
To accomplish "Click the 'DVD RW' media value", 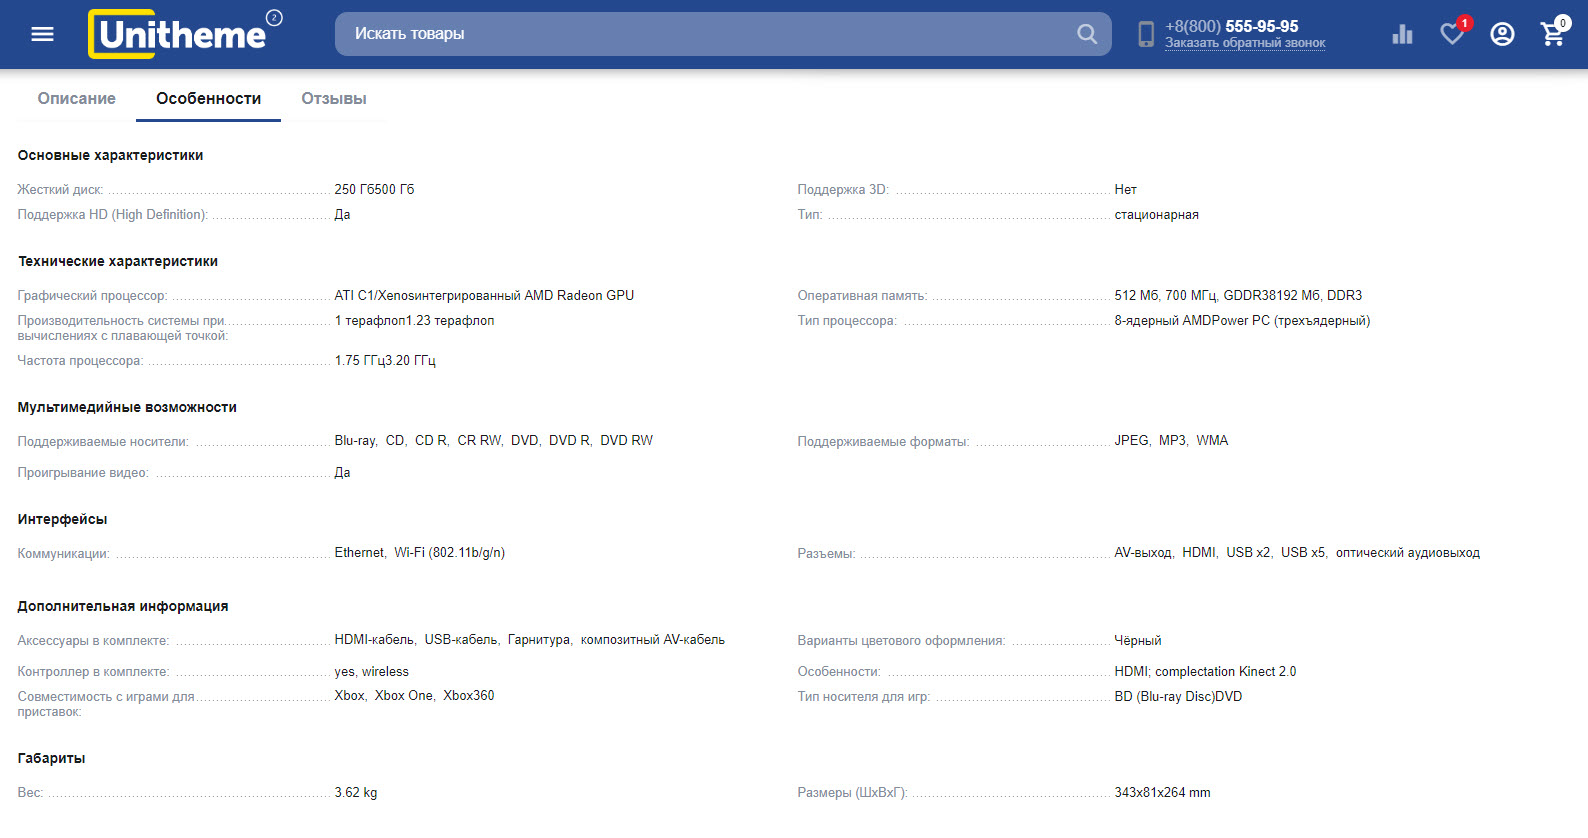I will tap(626, 440).
